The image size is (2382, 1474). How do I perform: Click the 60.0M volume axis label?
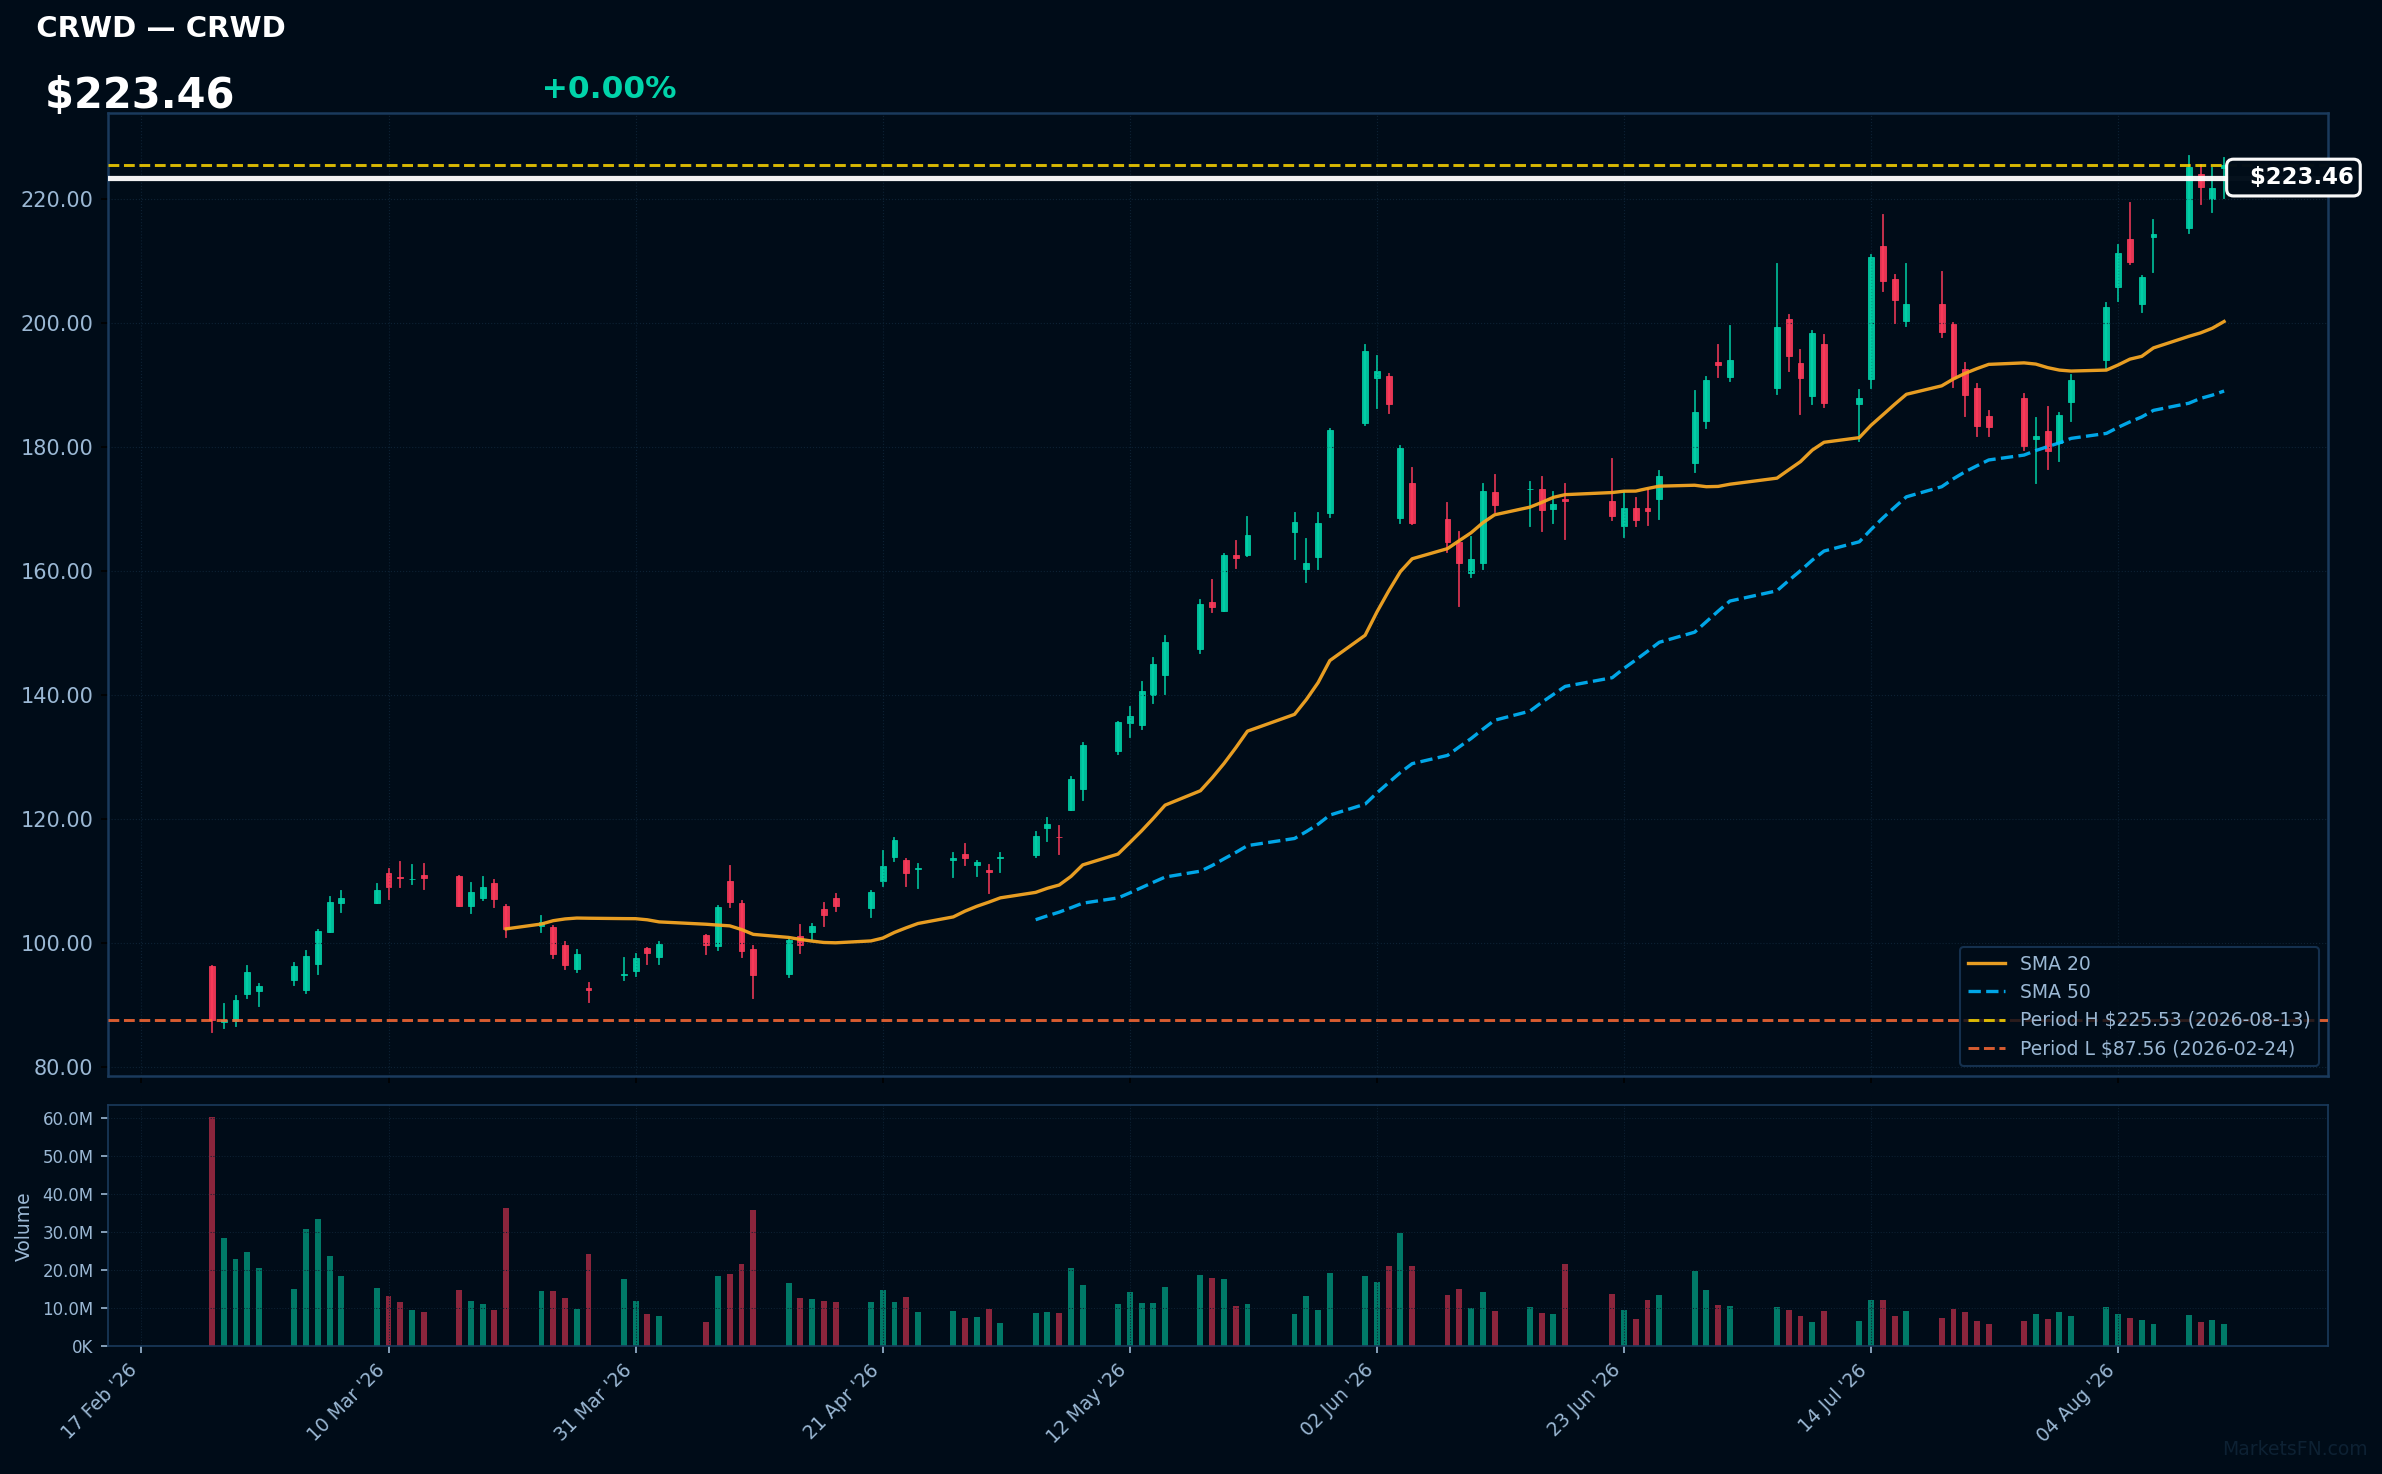click(68, 1119)
